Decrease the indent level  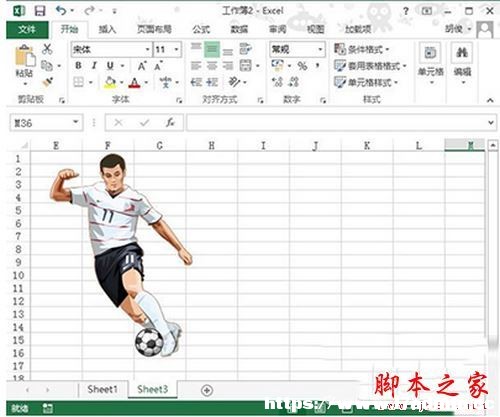[x=196, y=82]
